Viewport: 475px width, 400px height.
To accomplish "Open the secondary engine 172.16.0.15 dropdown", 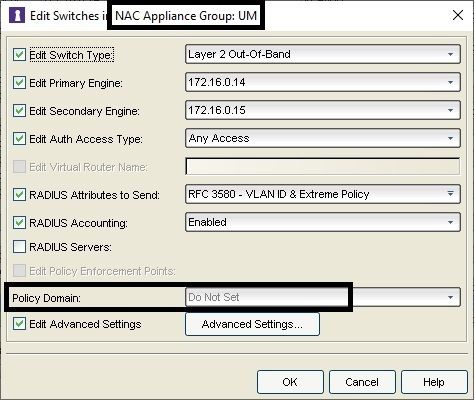I will [323, 110].
